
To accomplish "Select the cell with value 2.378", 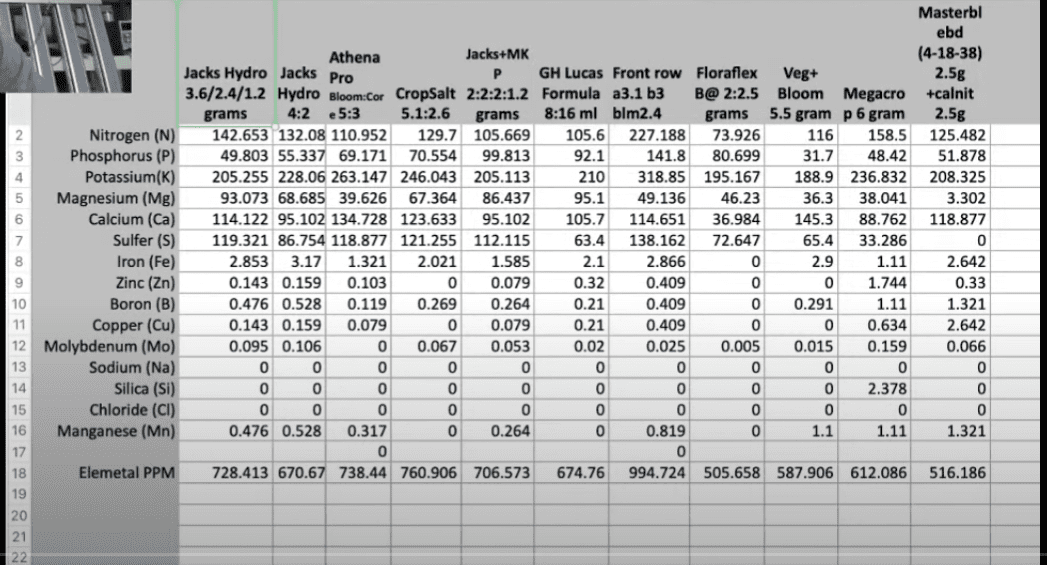I will [x=873, y=389].
